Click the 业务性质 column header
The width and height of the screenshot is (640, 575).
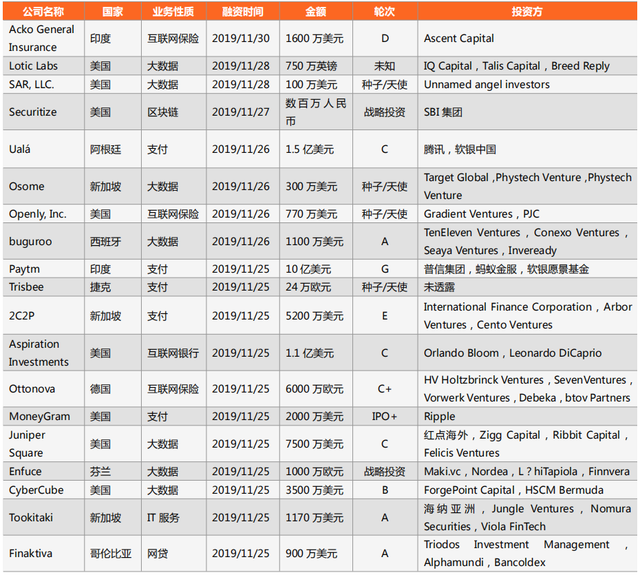pyautogui.click(x=174, y=11)
